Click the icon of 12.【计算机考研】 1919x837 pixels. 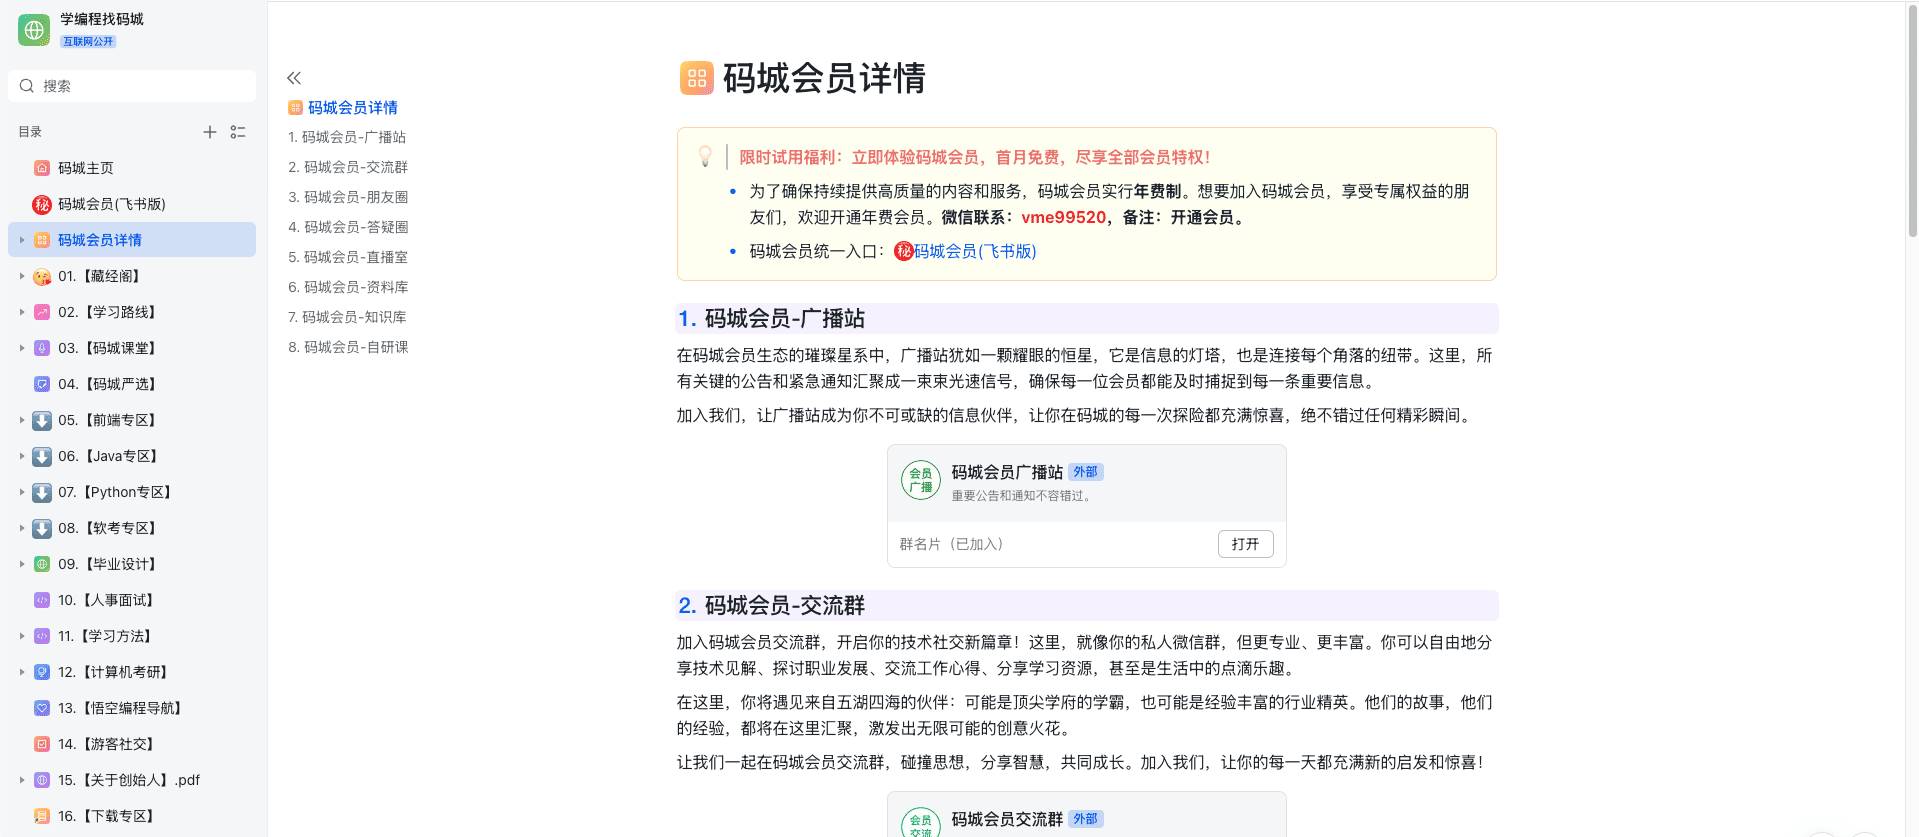(x=42, y=672)
